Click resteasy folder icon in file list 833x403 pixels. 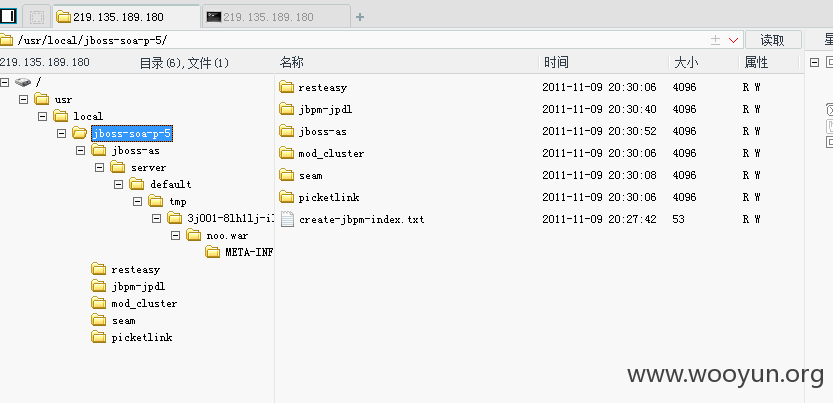287,87
